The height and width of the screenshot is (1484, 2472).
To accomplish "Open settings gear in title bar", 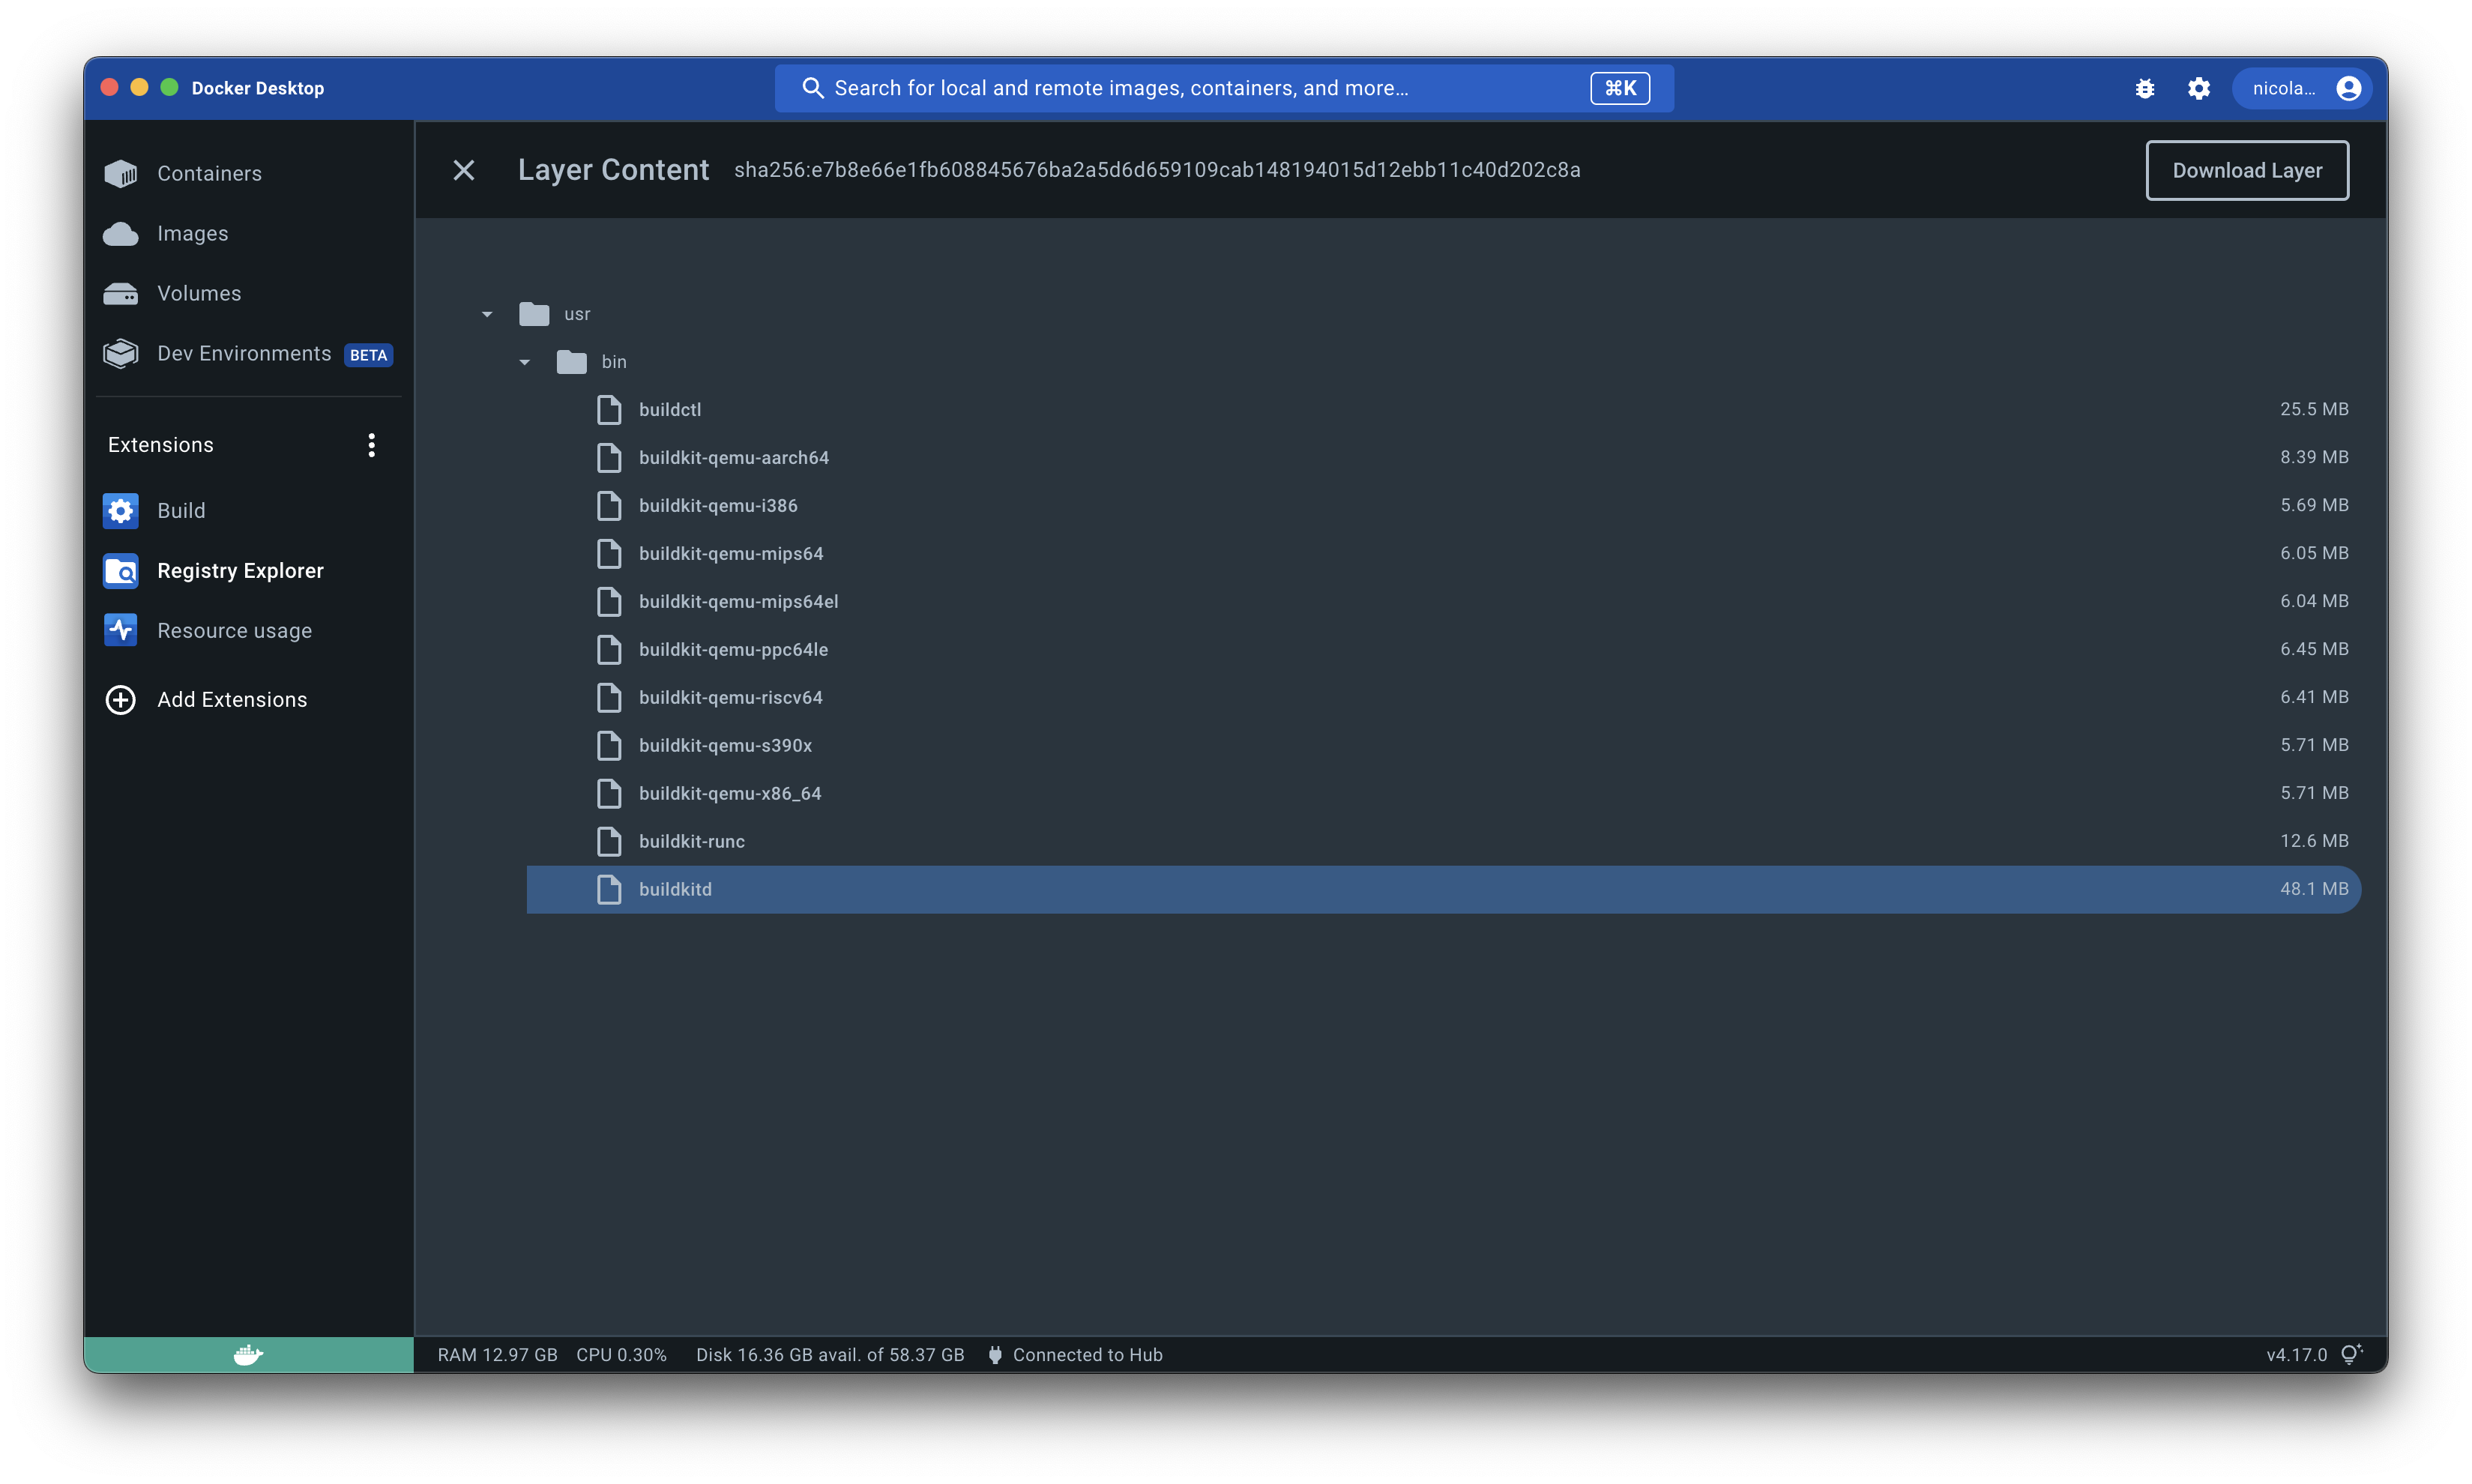I will [2198, 89].
